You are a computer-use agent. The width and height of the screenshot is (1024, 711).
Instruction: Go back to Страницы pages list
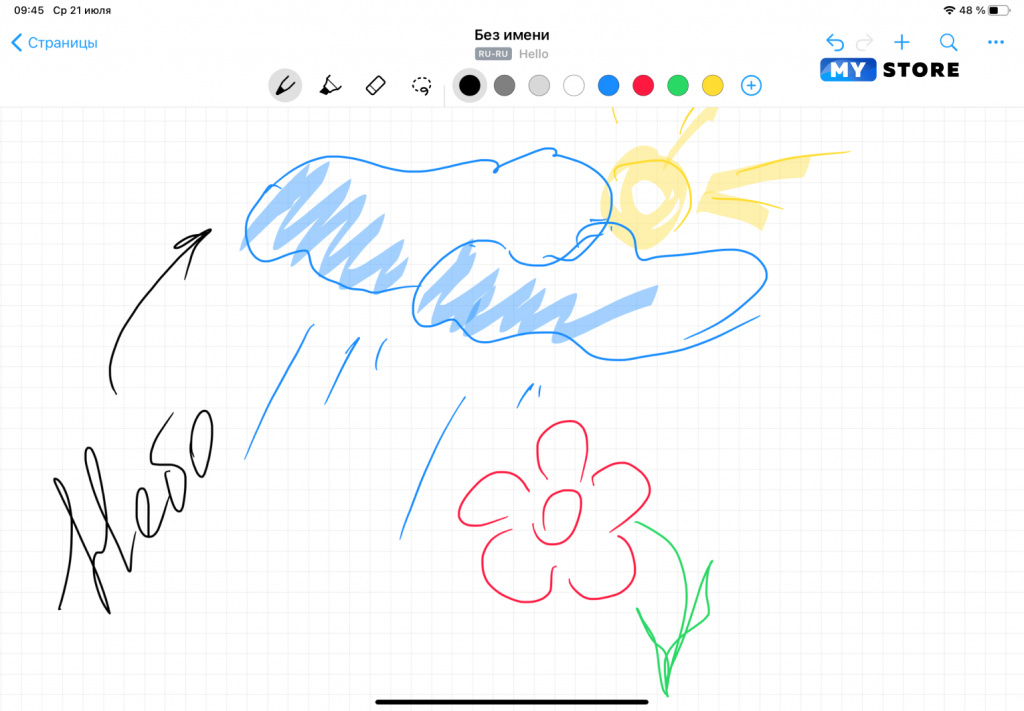pos(54,43)
